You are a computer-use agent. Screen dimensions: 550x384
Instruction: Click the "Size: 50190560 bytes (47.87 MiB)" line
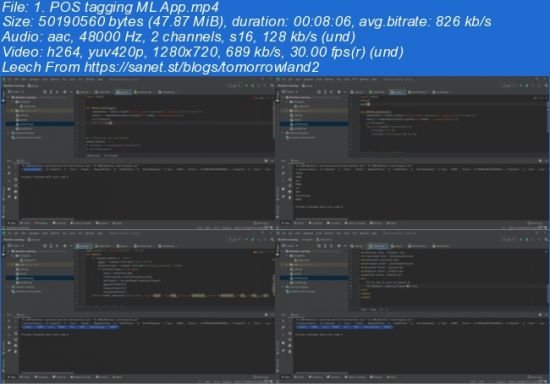click(x=247, y=22)
